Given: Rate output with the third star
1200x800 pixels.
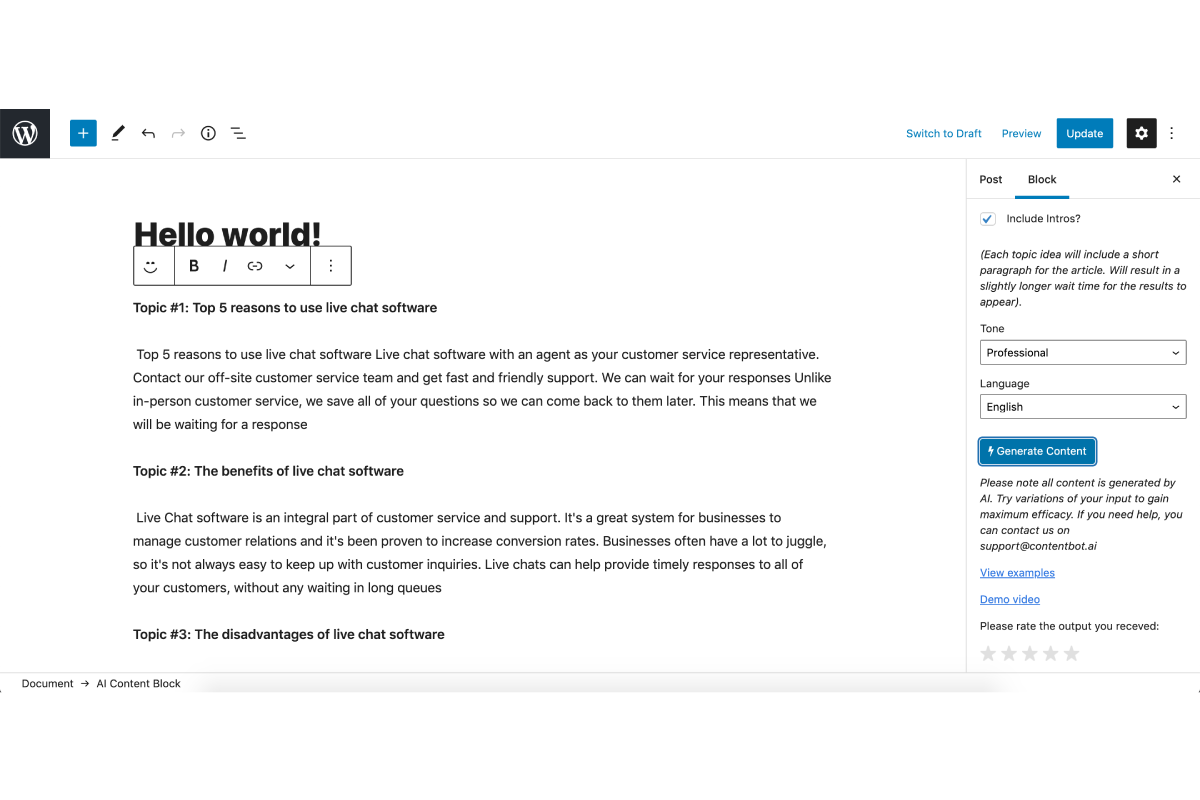Looking at the screenshot, I should point(1030,654).
